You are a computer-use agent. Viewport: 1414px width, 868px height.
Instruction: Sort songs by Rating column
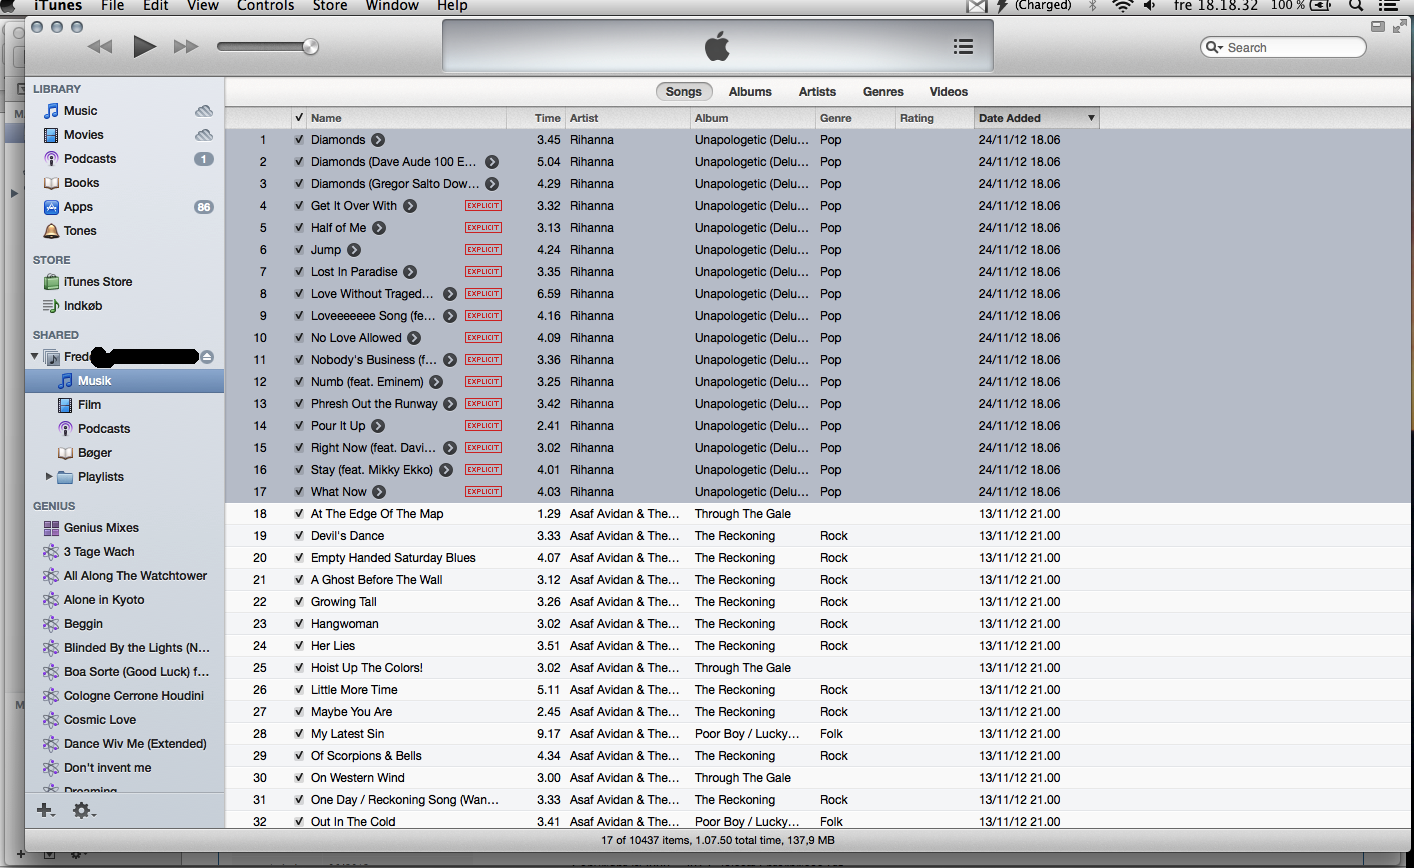[x=934, y=118]
